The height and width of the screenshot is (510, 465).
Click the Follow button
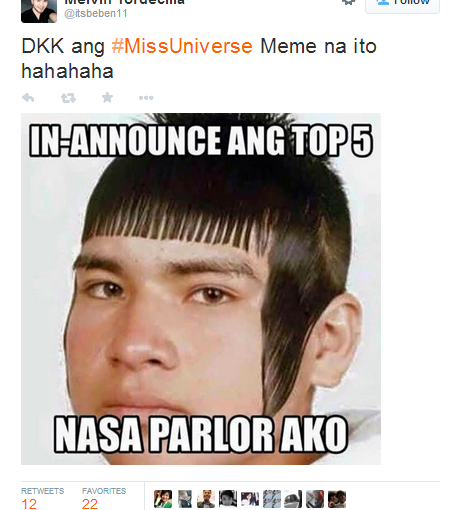[x=402, y=5]
